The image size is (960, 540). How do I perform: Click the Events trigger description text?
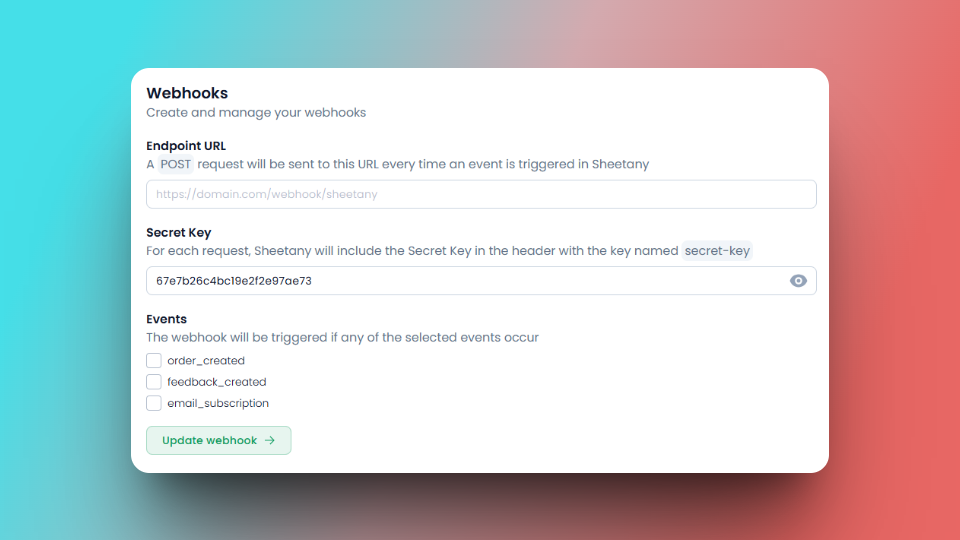pyautogui.click(x=342, y=337)
